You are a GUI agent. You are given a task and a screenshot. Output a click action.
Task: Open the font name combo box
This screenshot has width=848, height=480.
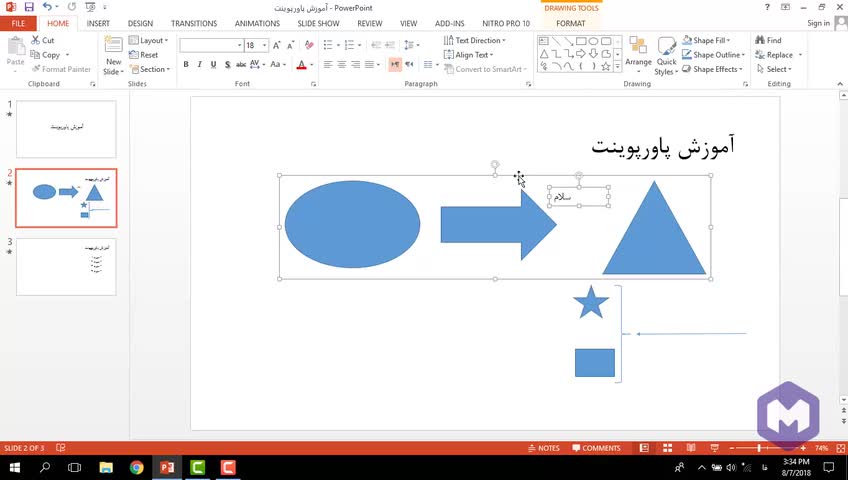pyautogui.click(x=211, y=45)
